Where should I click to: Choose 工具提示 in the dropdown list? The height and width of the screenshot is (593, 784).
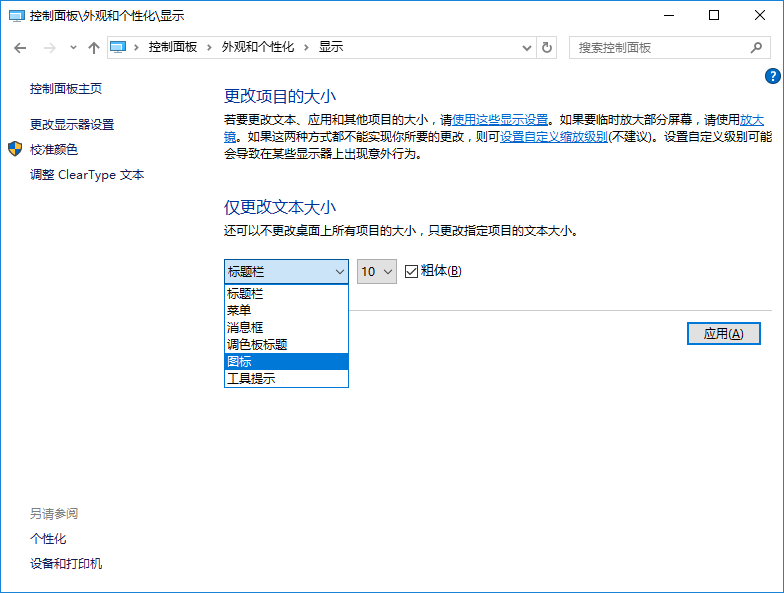(286, 379)
